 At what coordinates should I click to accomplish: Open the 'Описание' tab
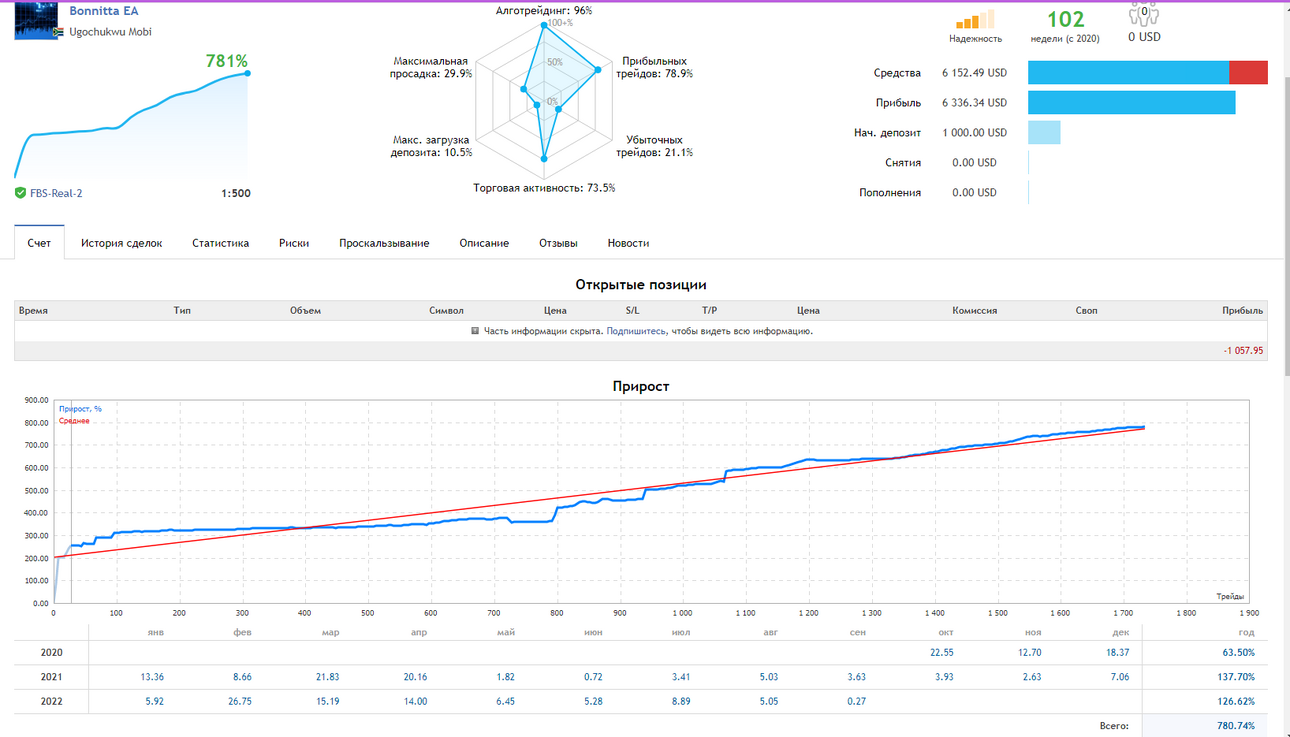pyautogui.click(x=484, y=243)
